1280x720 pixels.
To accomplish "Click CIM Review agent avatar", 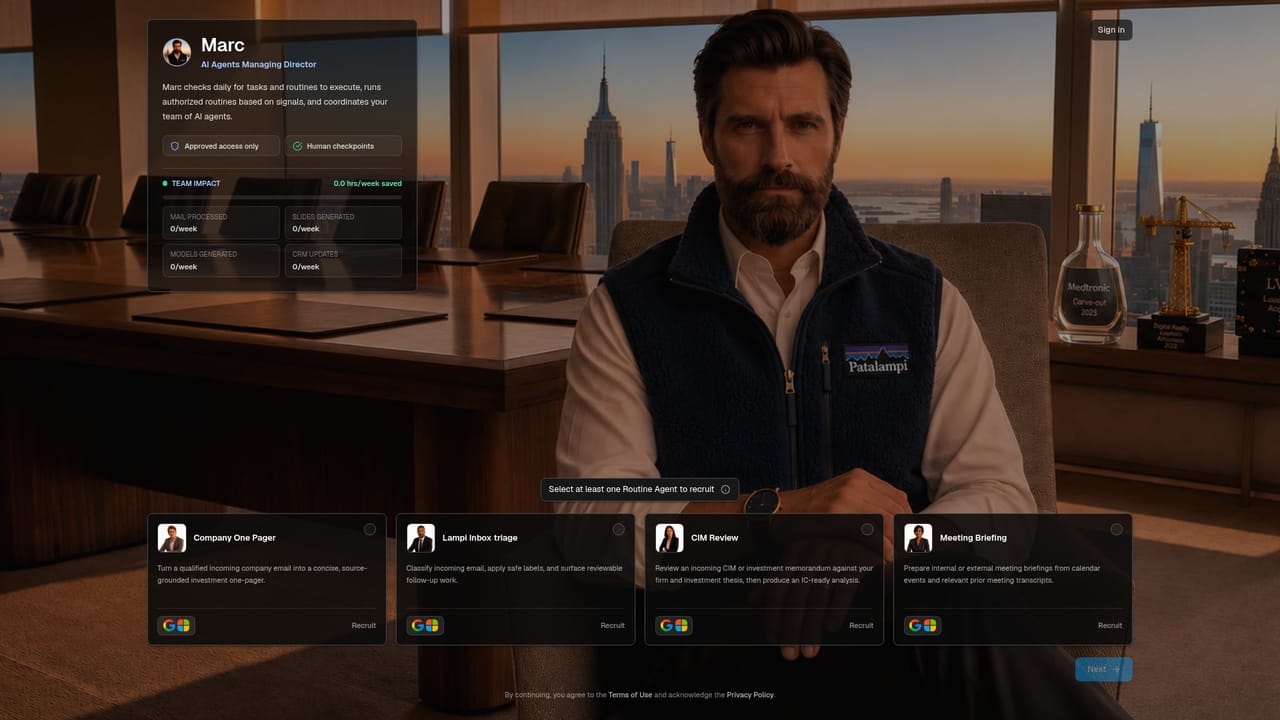I will click(x=669, y=538).
